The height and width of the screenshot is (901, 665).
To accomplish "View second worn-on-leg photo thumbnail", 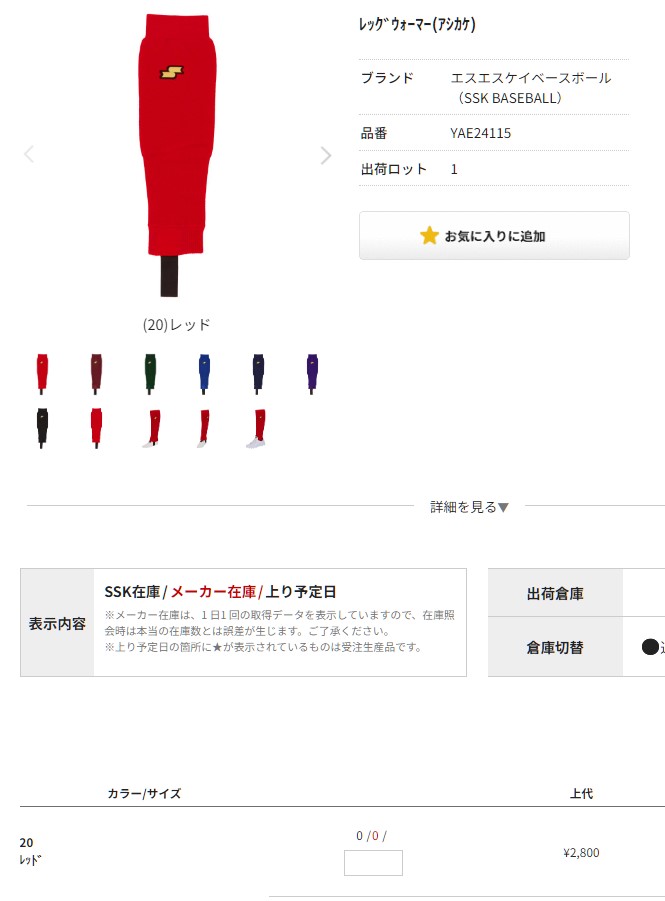I will 204,428.
